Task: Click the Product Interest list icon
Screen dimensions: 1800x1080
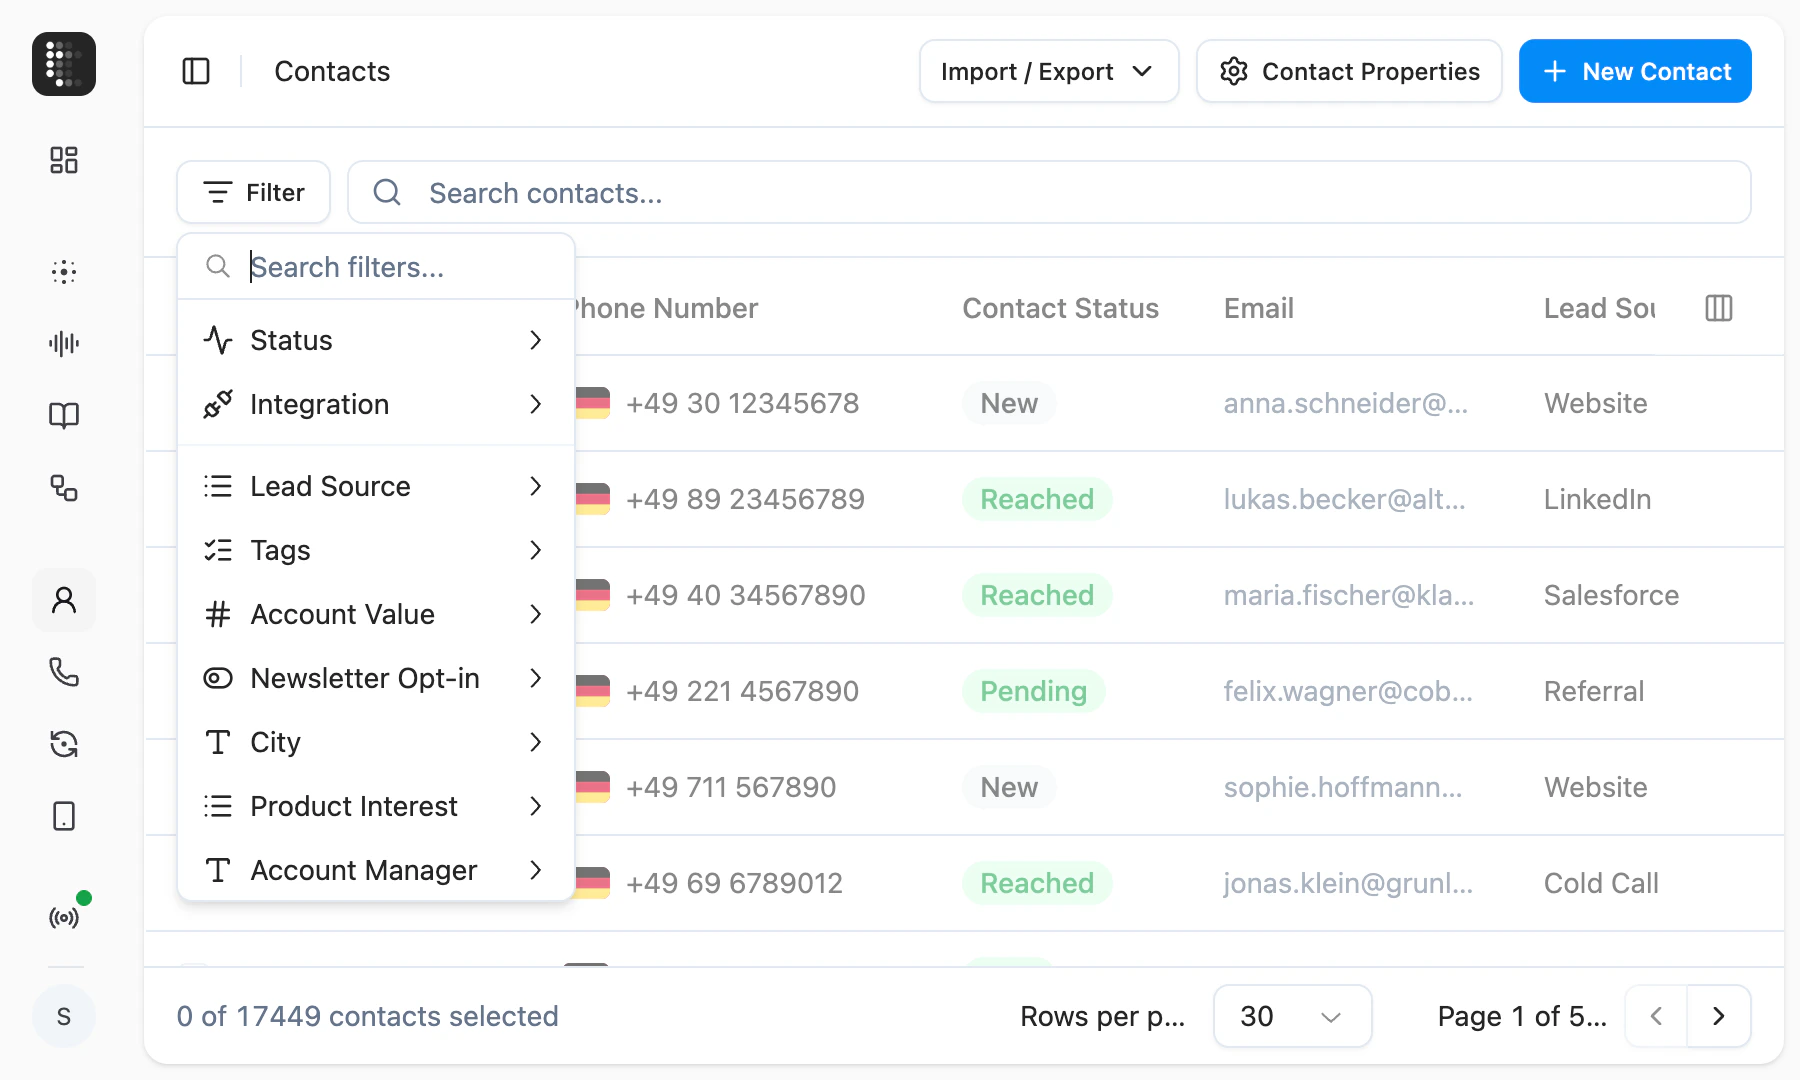Action: [218, 806]
